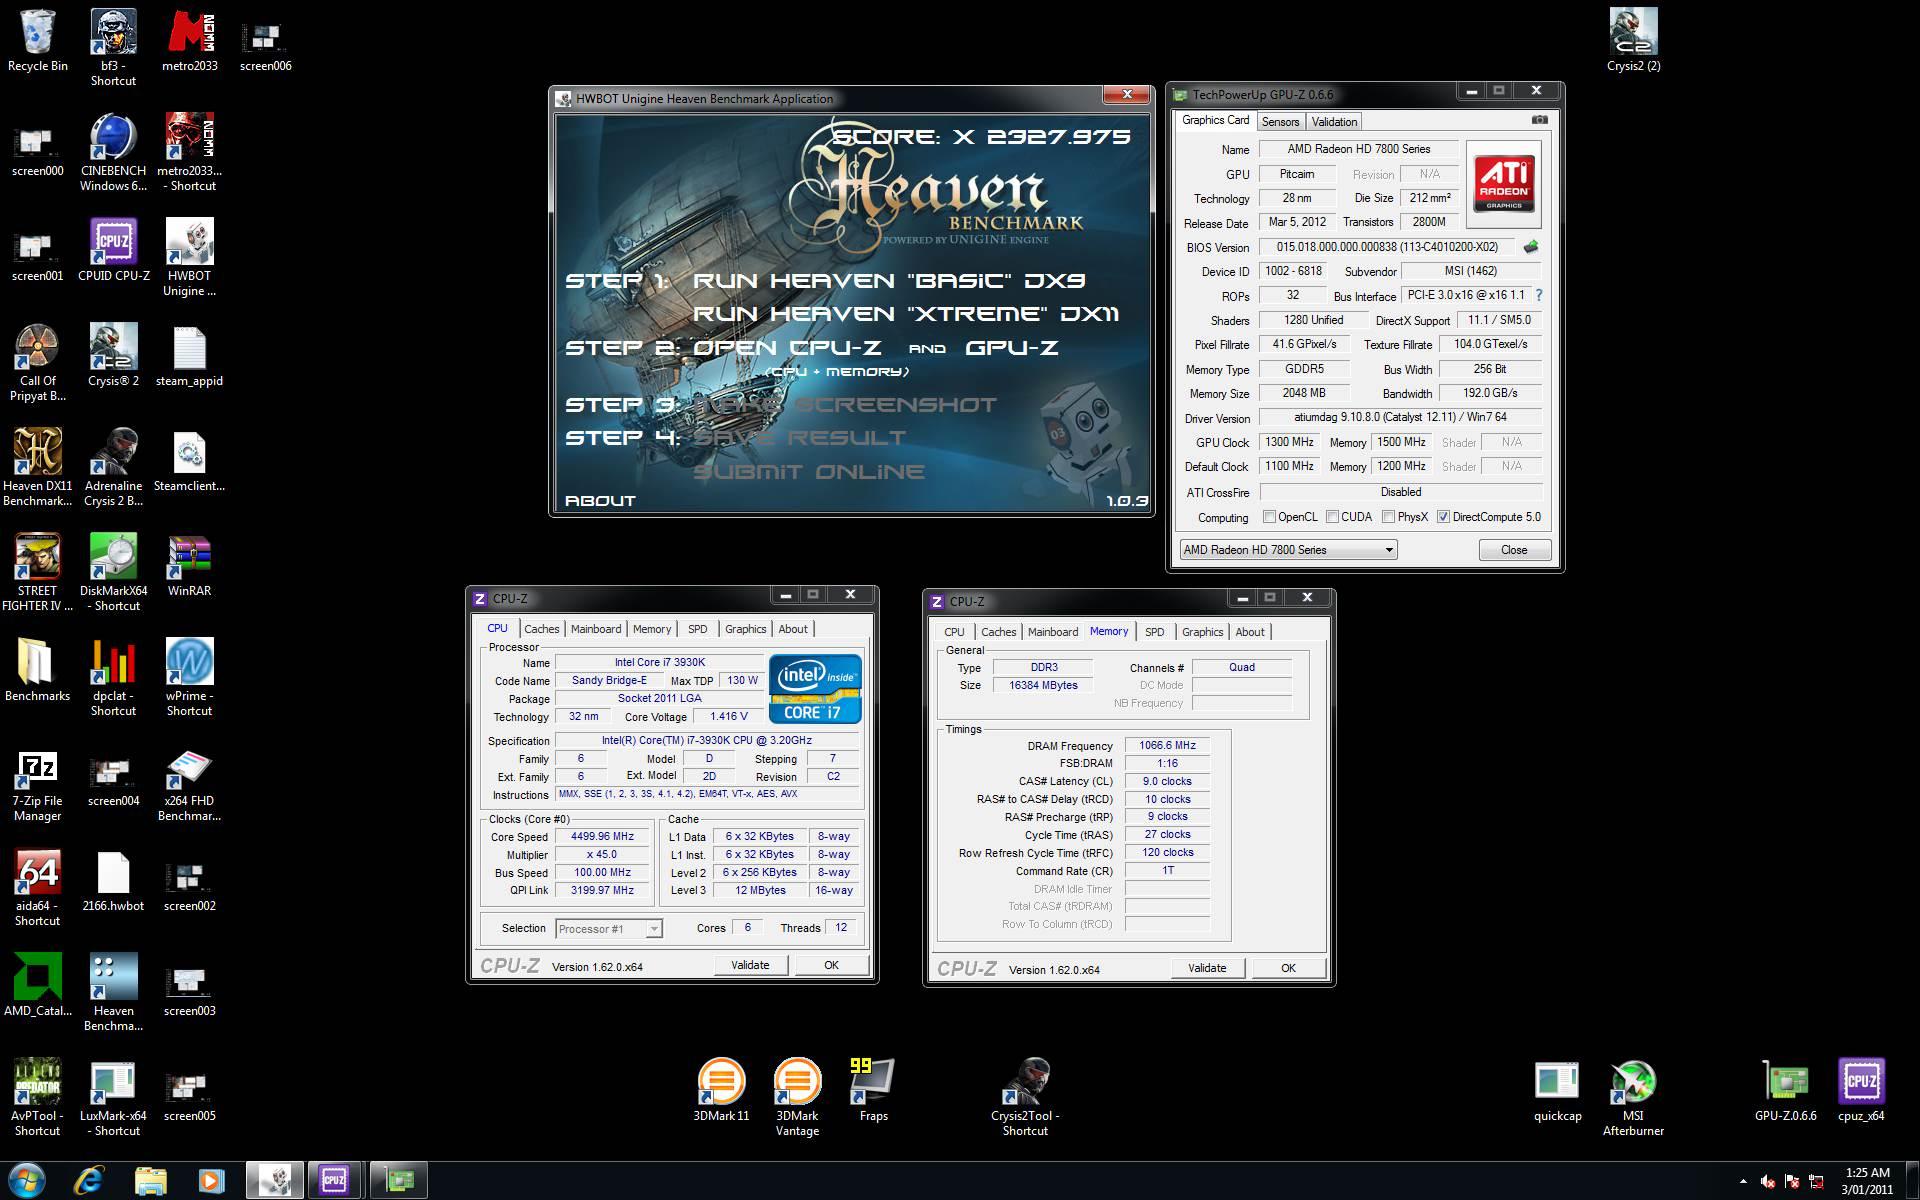Click the CPU-Z taskbar button
1920x1200 pixels.
[x=334, y=1181]
